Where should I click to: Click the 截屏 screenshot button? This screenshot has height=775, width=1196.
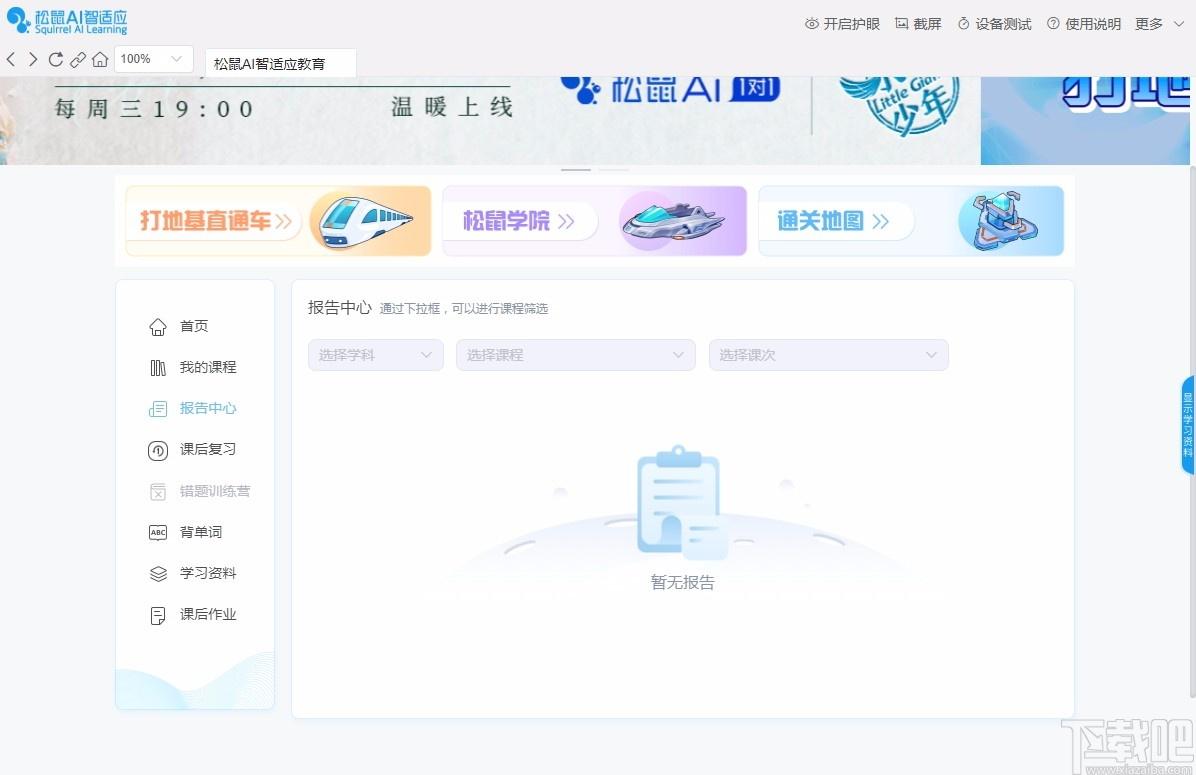(x=918, y=24)
